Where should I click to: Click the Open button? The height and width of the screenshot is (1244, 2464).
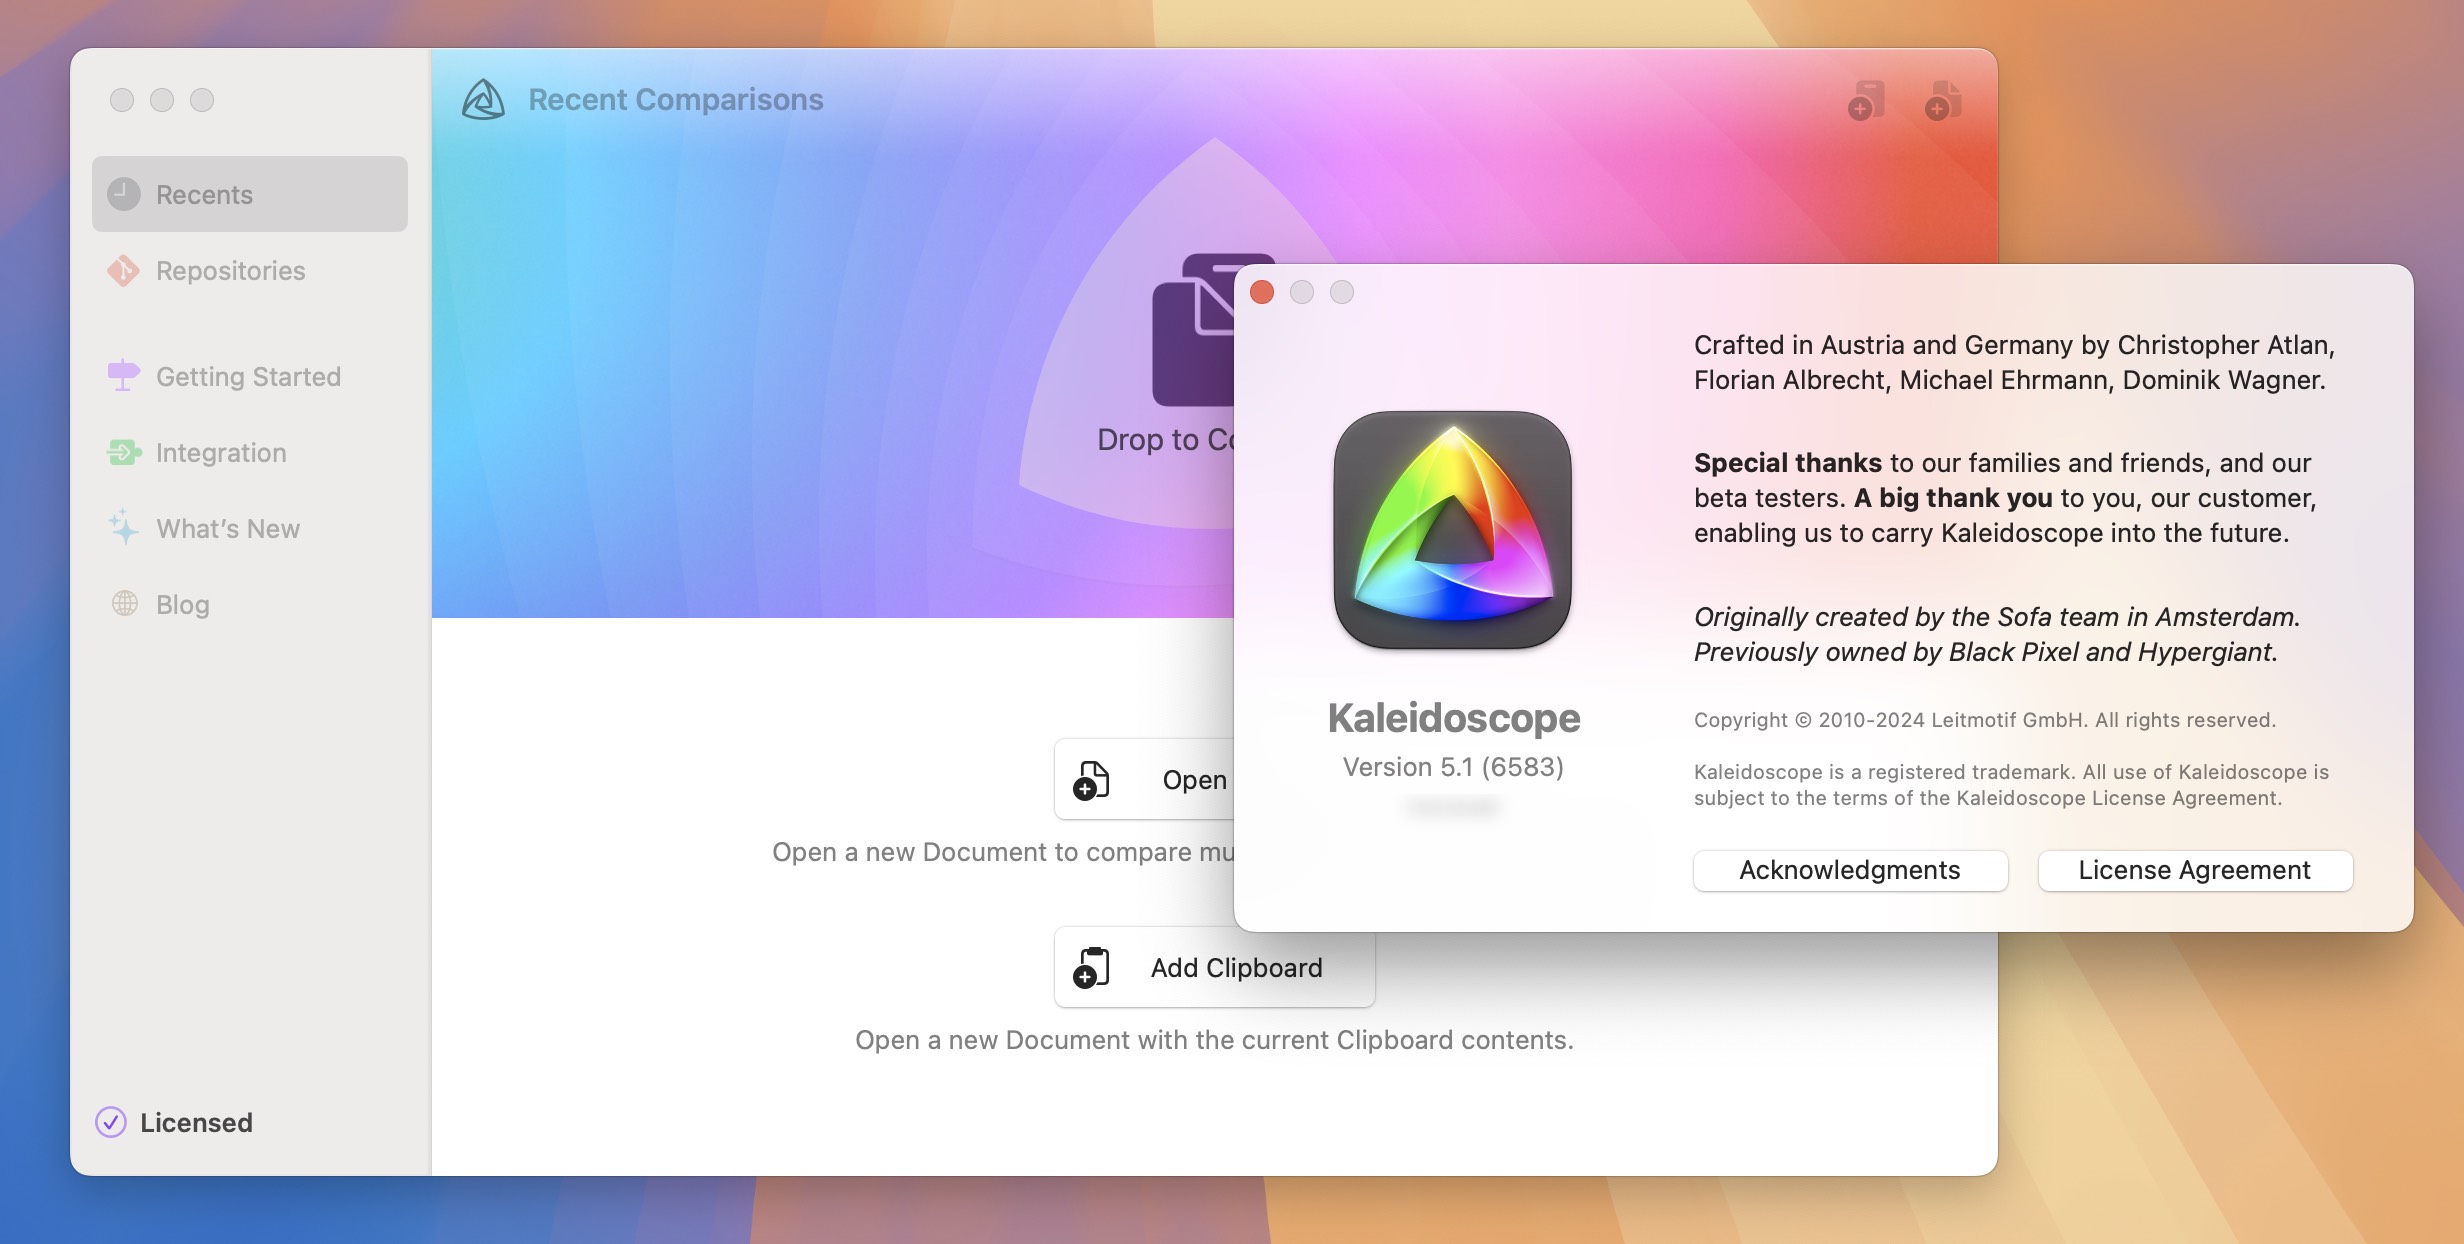(x=1145, y=779)
